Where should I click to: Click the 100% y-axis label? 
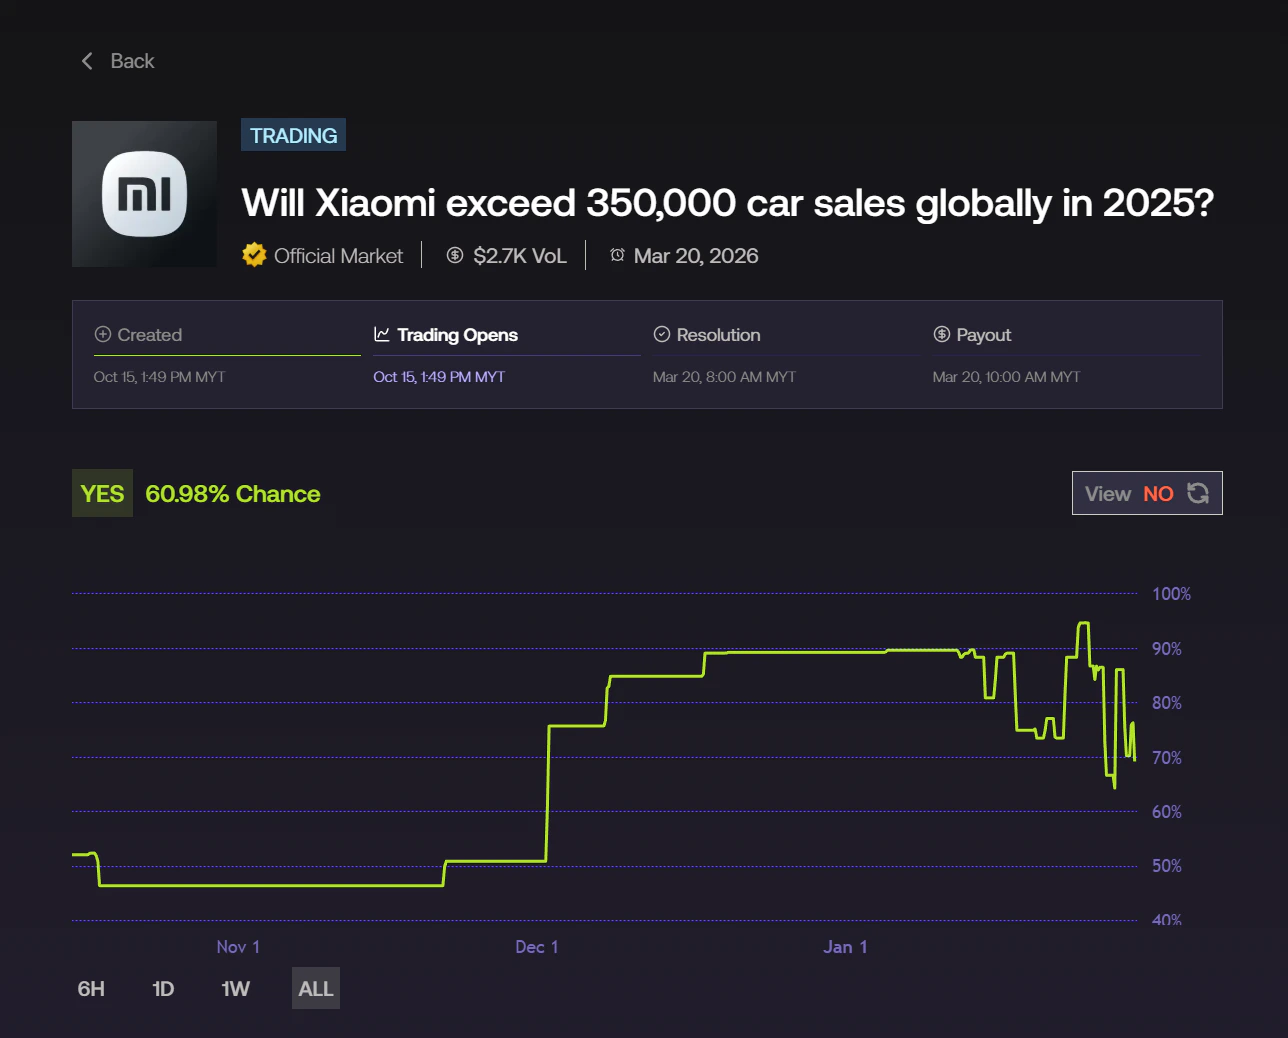pyautogui.click(x=1171, y=594)
